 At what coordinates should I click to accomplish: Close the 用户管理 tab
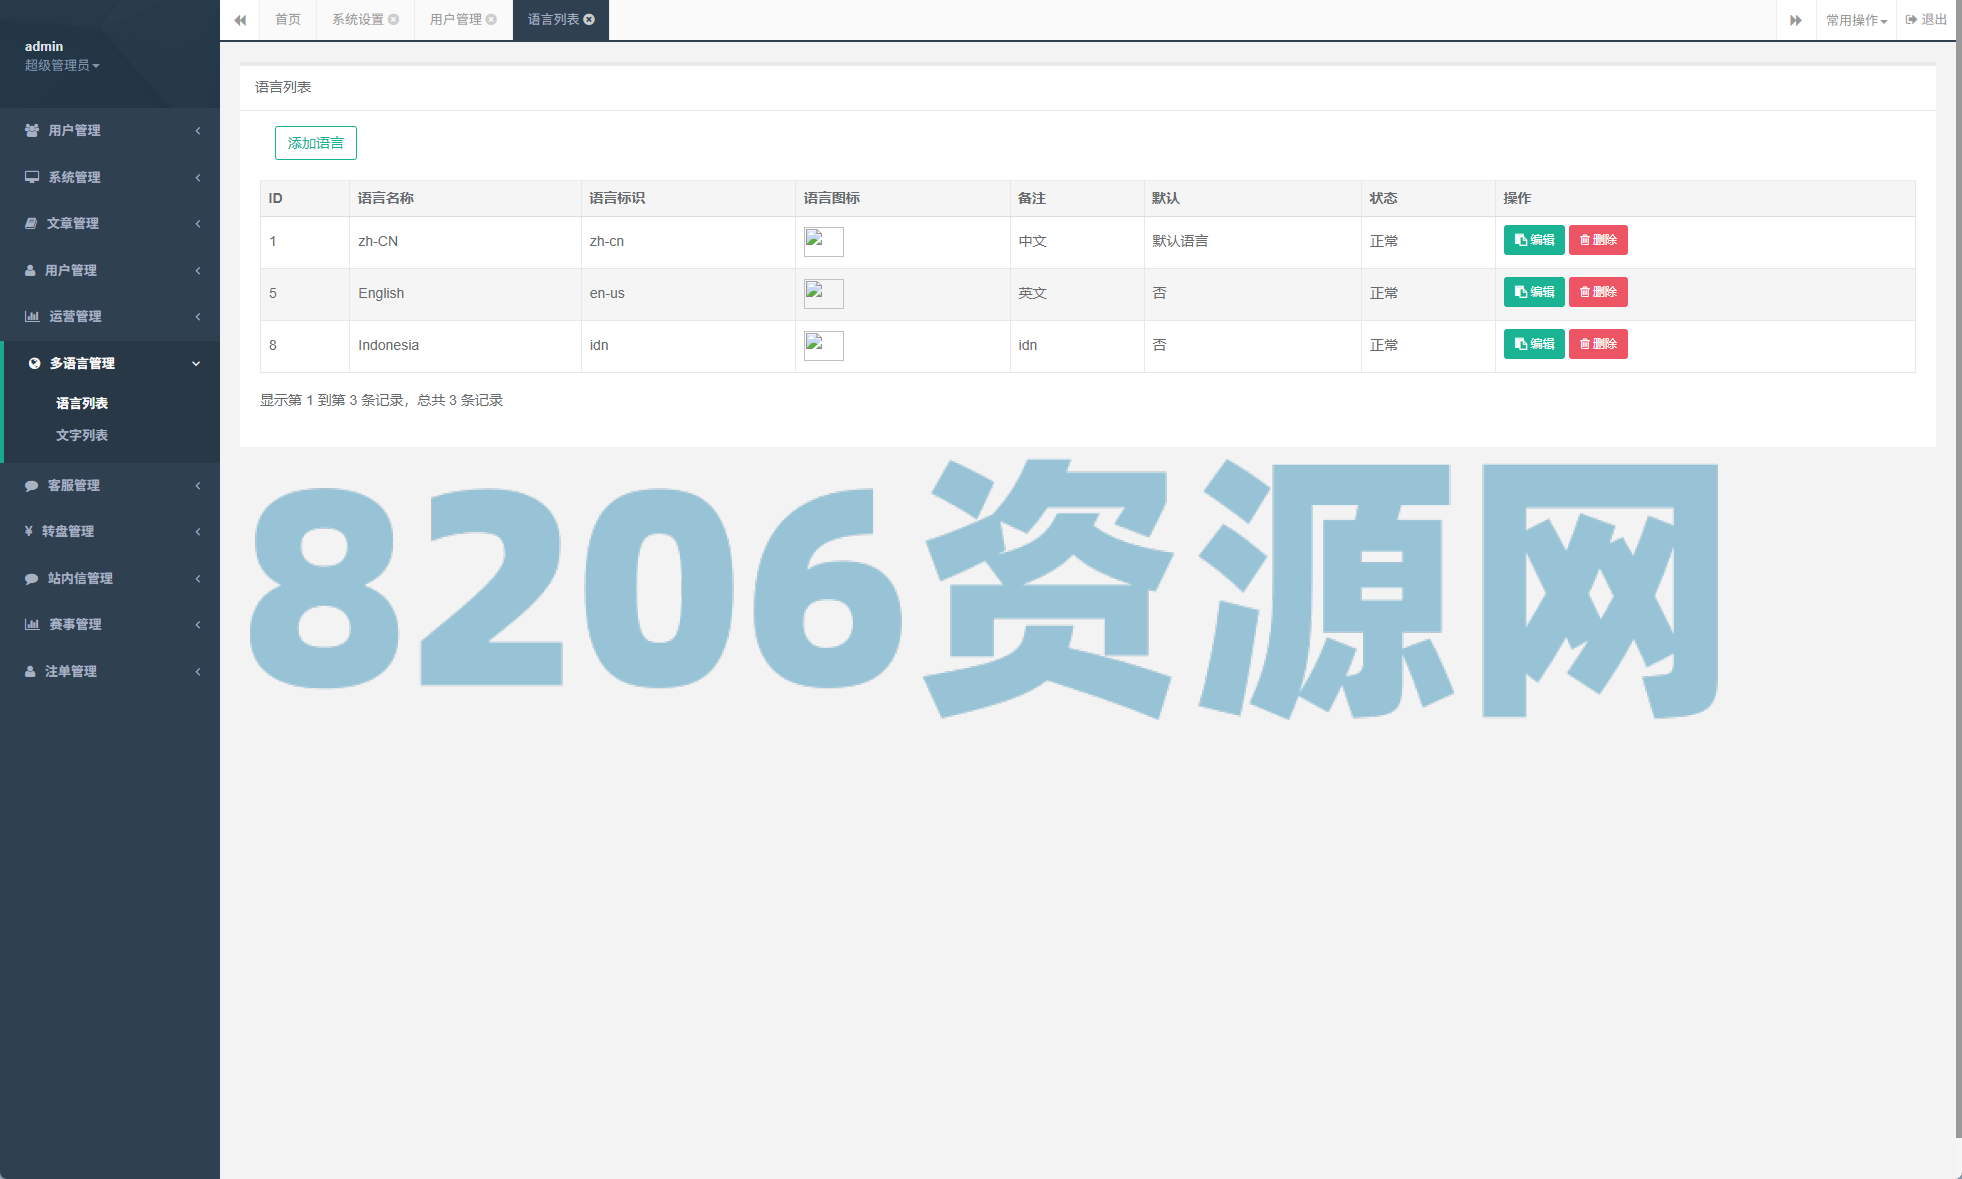[x=491, y=19]
